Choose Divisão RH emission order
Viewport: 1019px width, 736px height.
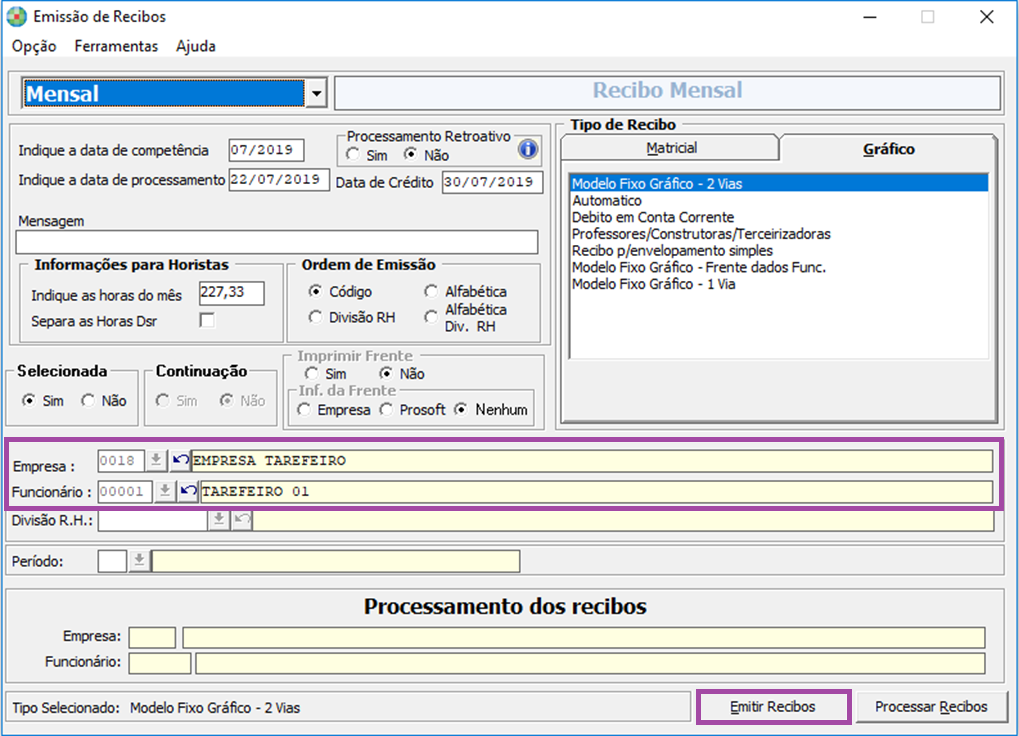[315, 317]
